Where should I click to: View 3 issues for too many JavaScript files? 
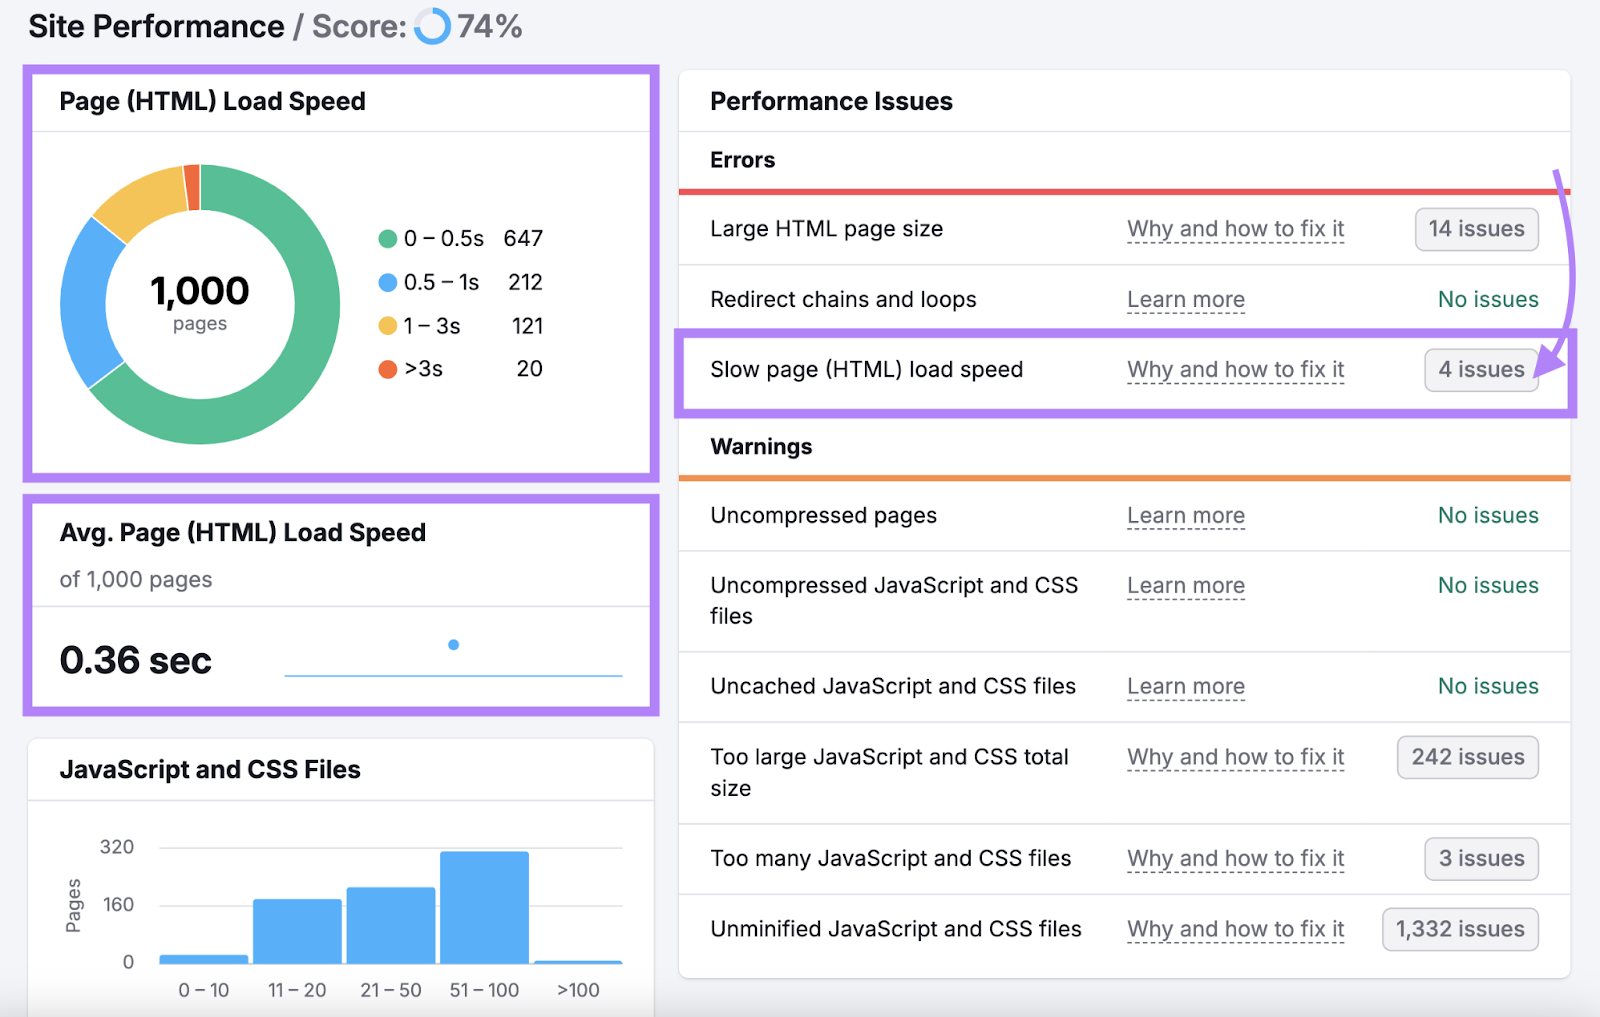point(1481,858)
